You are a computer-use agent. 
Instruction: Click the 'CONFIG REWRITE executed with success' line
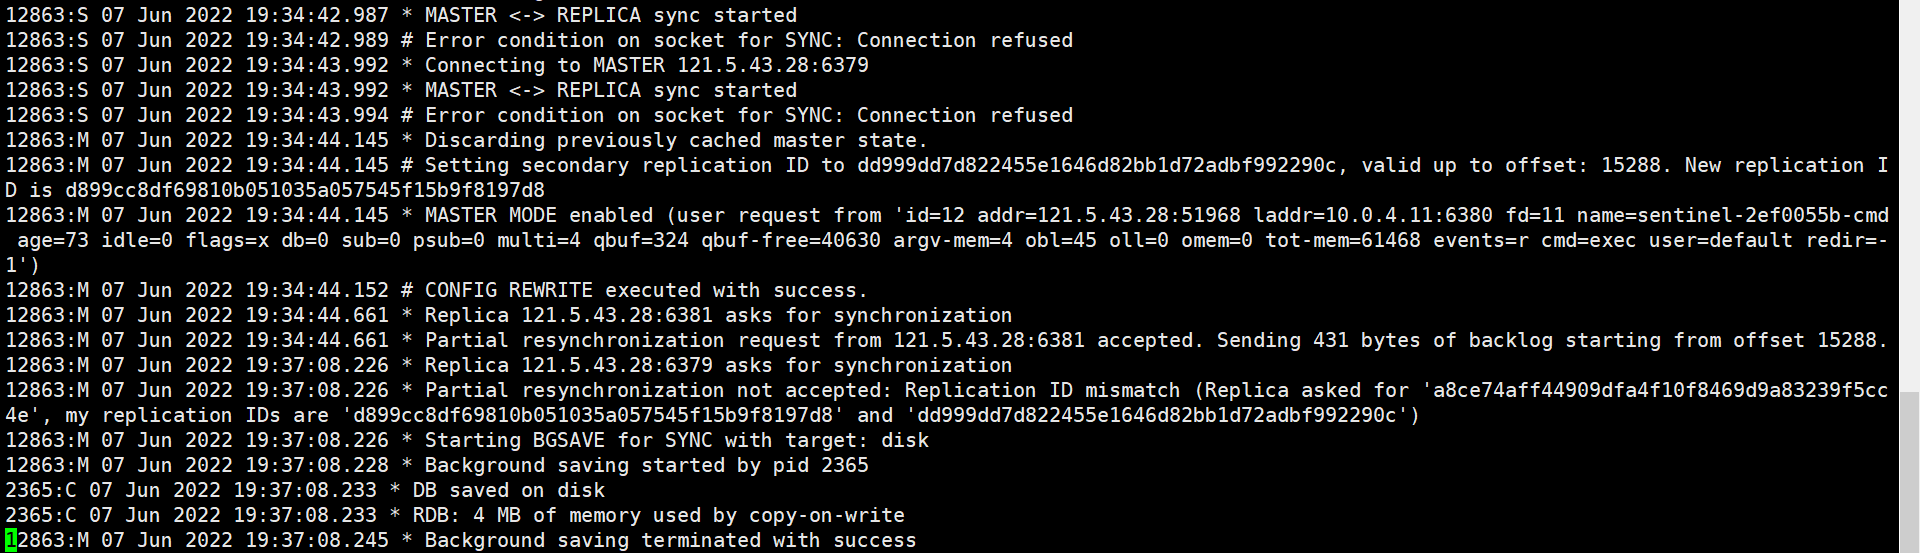point(646,290)
